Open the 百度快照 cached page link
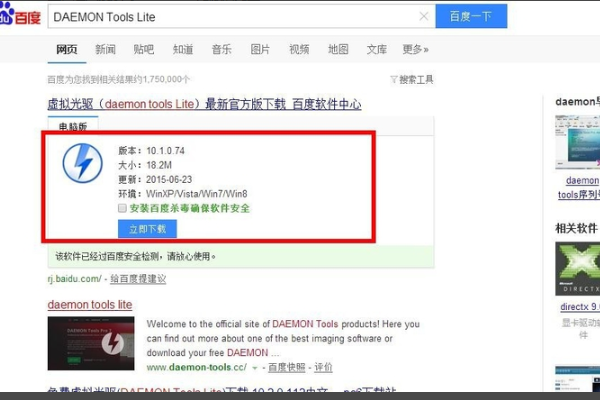The height and width of the screenshot is (400, 600). coord(287,367)
